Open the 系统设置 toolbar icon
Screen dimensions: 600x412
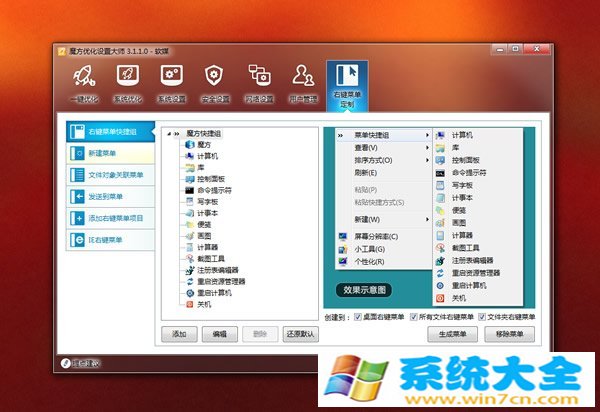[171, 75]
